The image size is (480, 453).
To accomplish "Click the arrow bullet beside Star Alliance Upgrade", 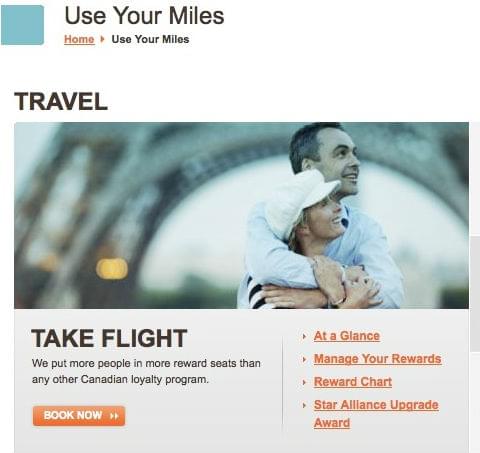I will pos(304,405).
